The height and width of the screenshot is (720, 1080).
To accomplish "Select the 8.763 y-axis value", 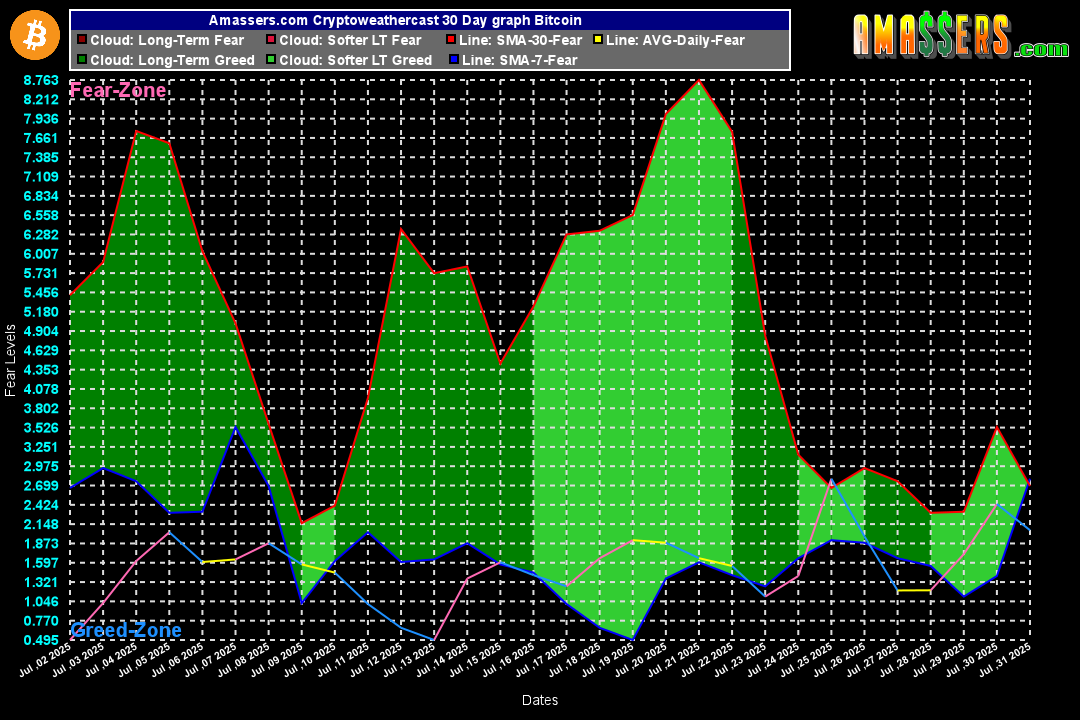I will (41, 80).
